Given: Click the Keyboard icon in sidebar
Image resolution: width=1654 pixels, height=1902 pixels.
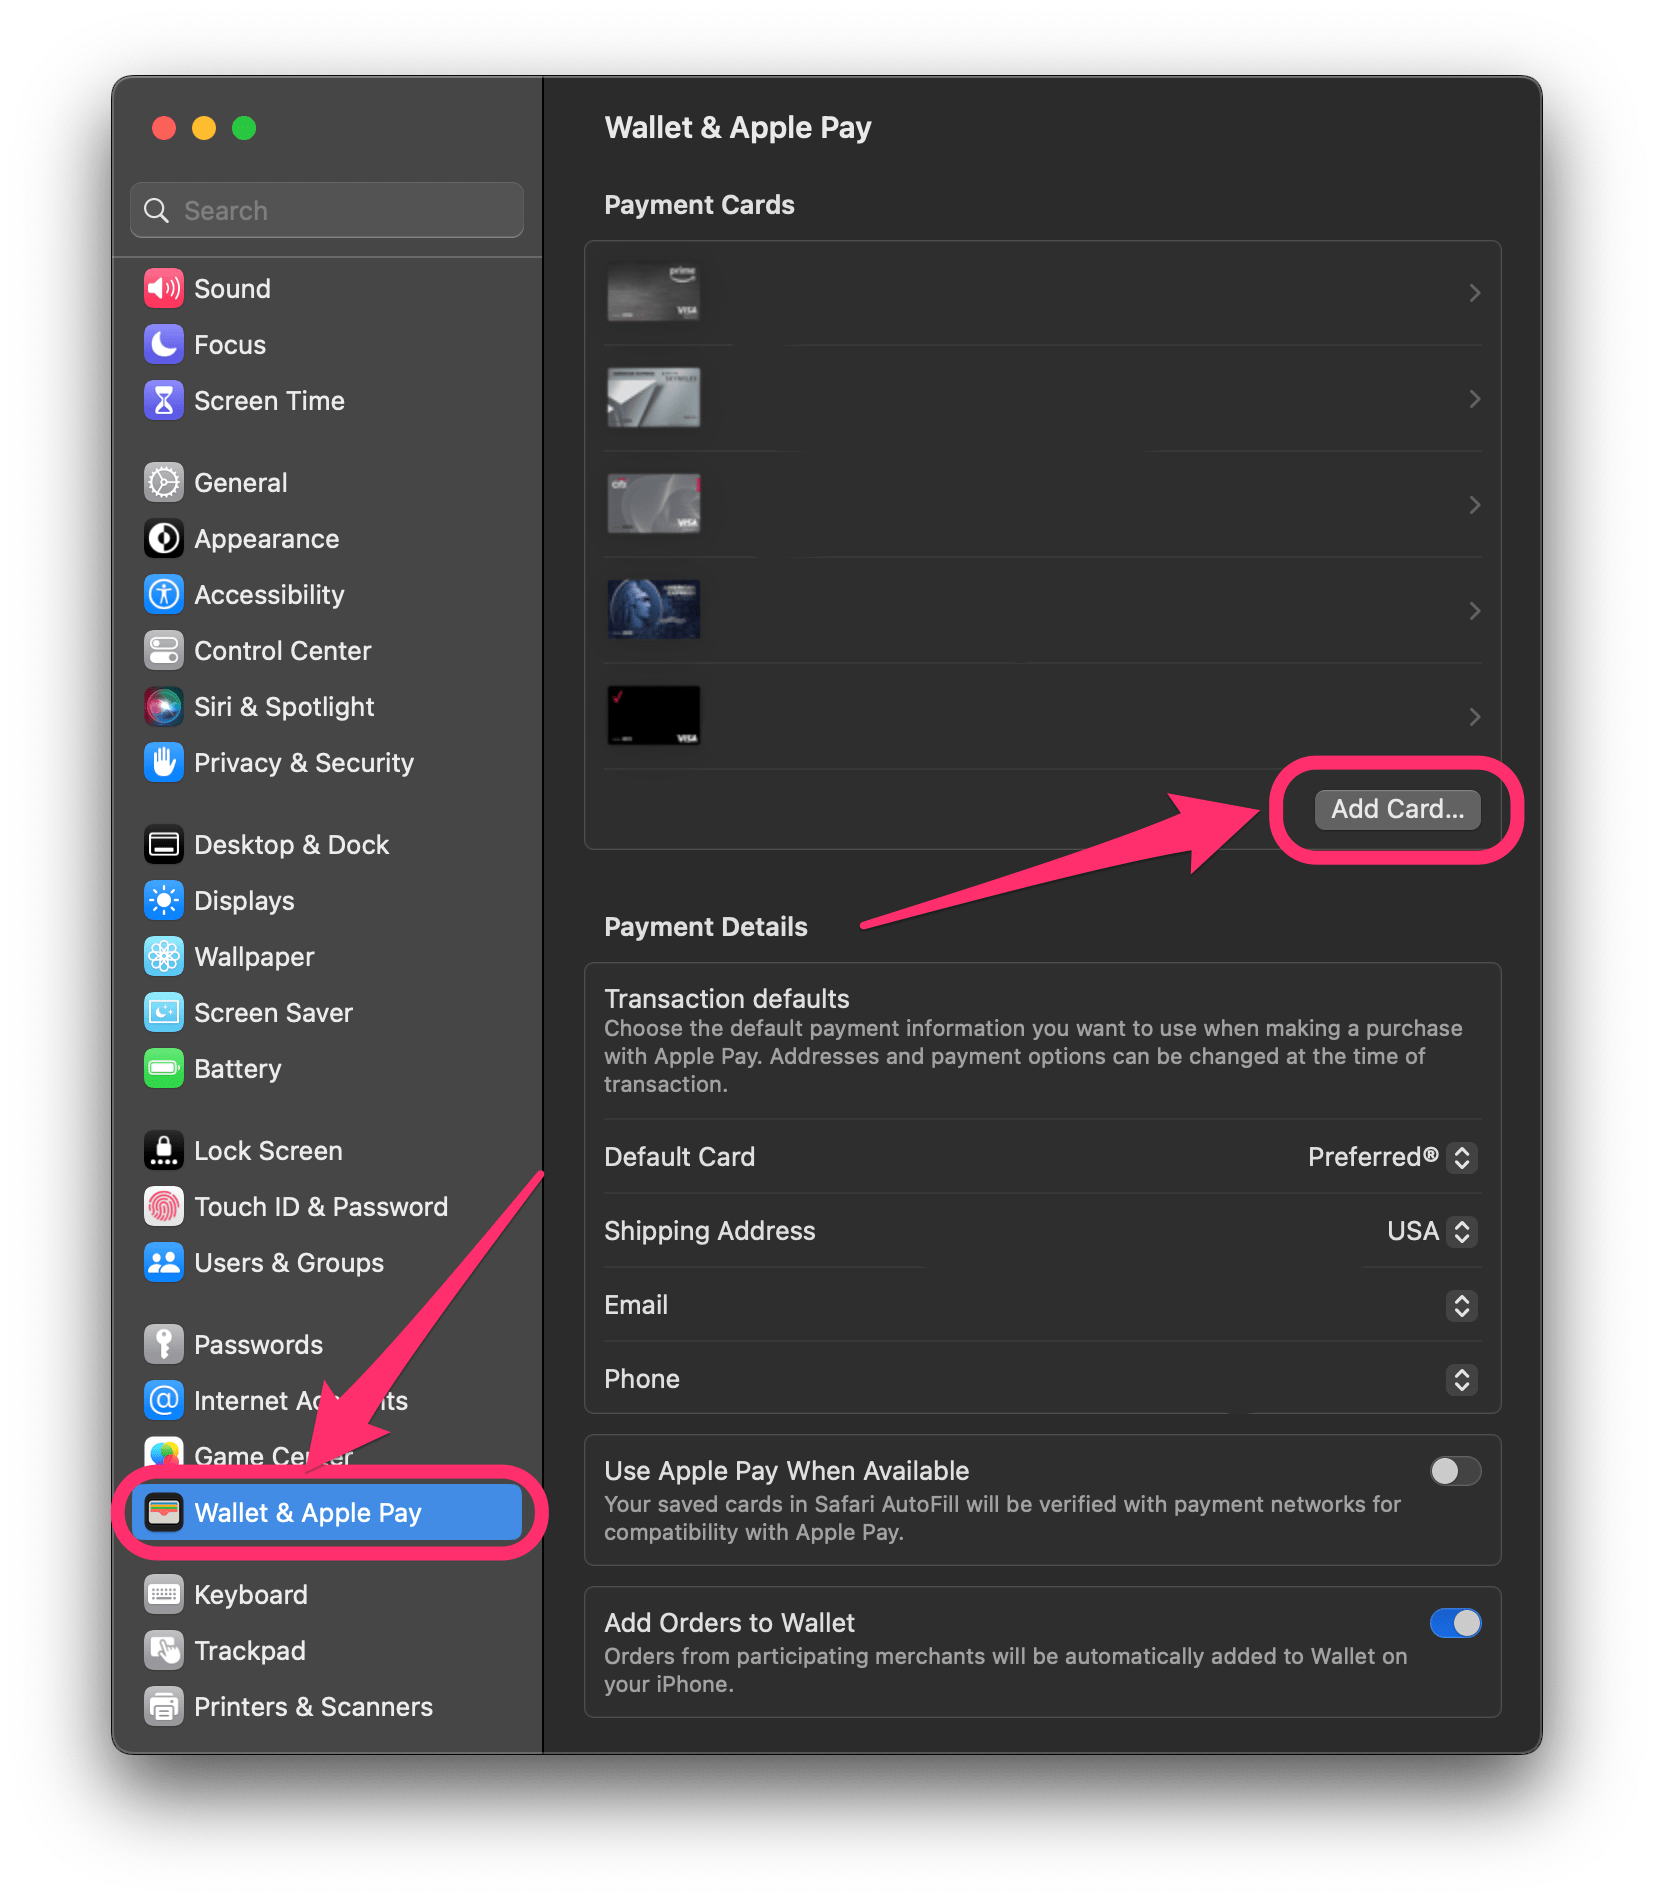Looking at the screenshot, I should [164, 1595].
